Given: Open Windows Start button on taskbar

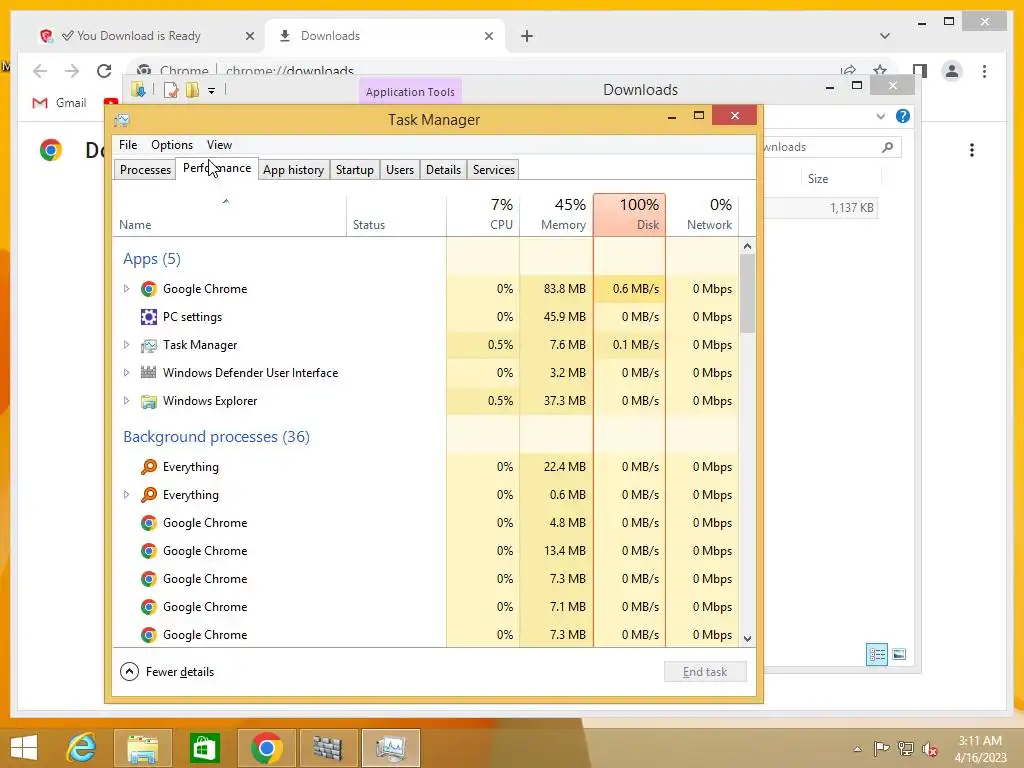Looking at the screenshot, I should click(x=24, y=748).
